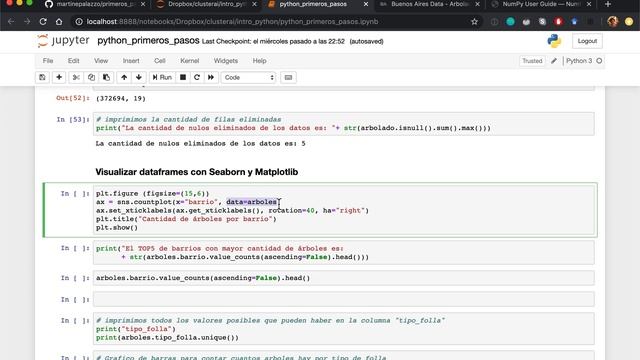
Task: Rename notebook via python_primeros_pasos title
Action: 148,41
